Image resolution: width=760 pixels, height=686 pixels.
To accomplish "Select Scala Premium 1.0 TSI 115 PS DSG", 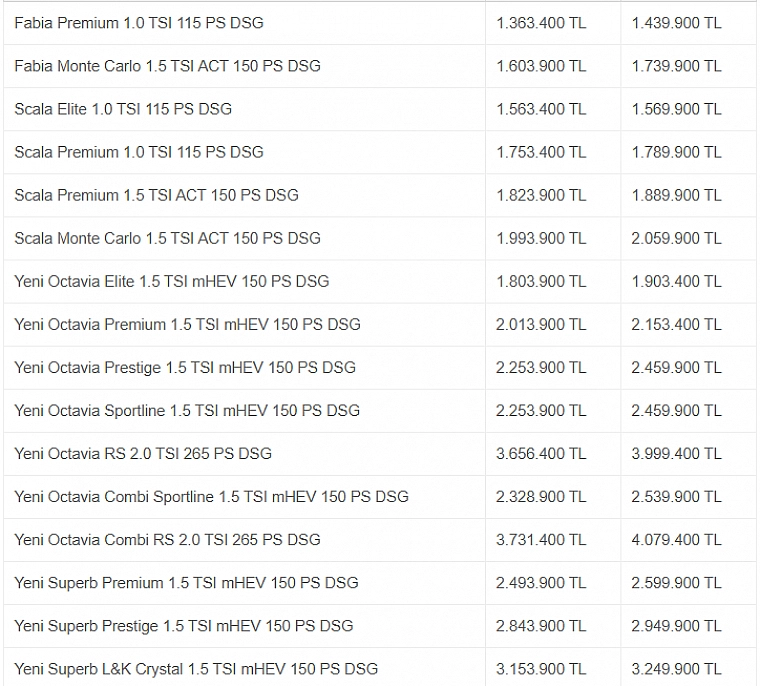I will pos(139,152).
